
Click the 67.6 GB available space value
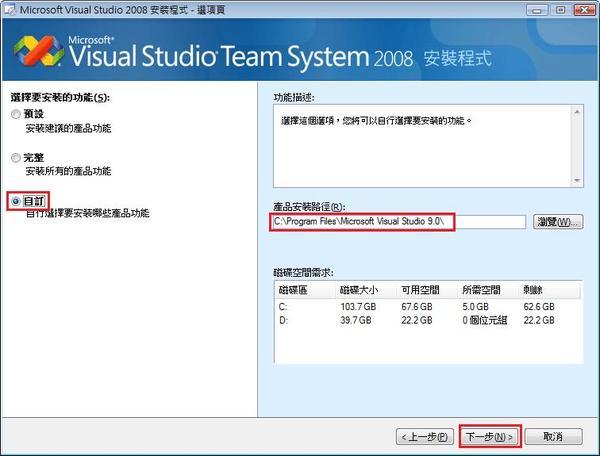point(417,307)
